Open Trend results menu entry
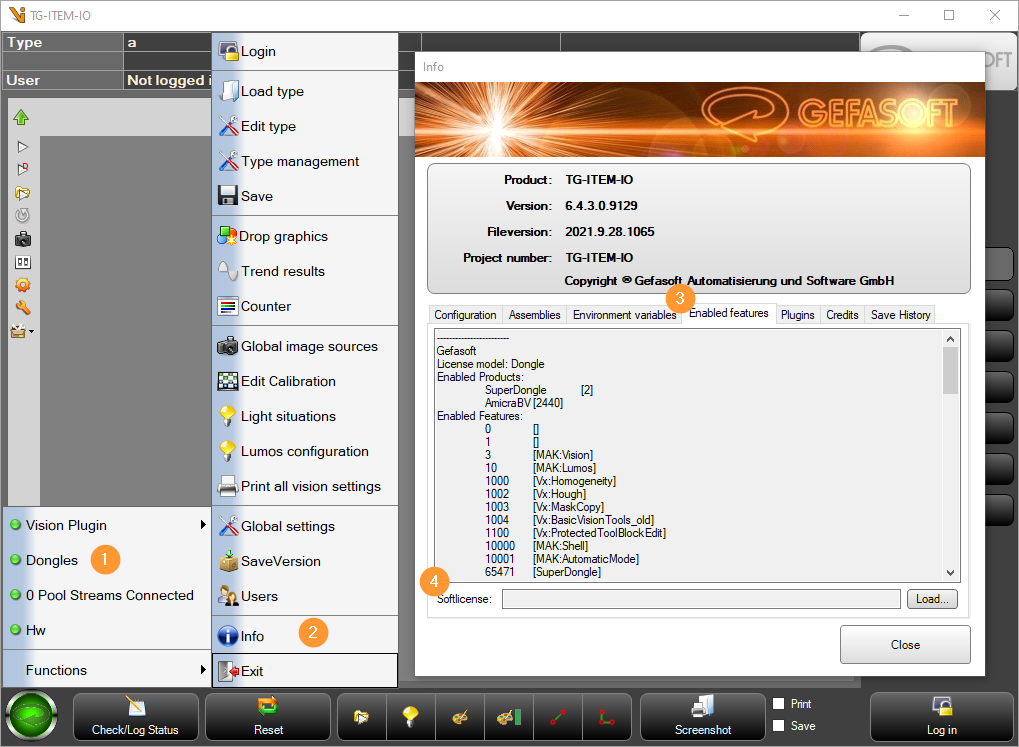The image size is (1019, 747). tap(305, 271)
